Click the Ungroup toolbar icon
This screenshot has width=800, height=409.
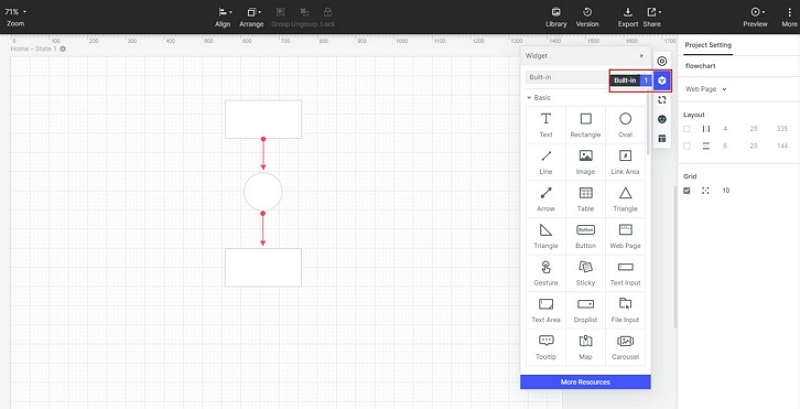(x=304, y=12)
